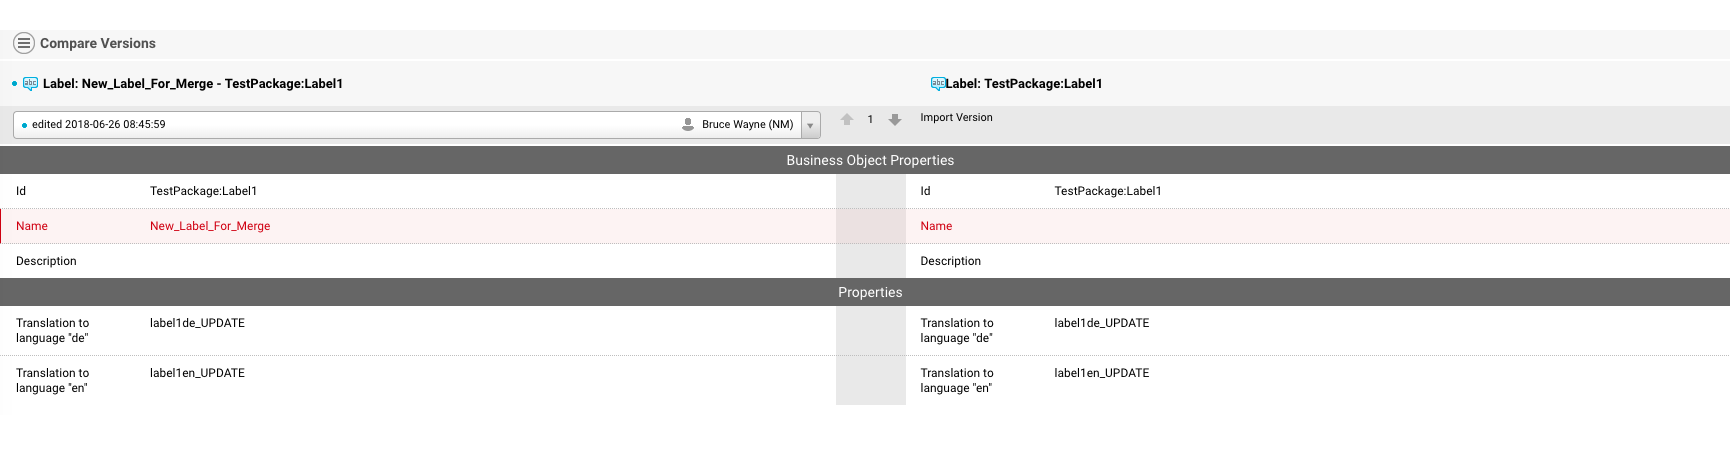Click the Business Object Properties section header
The width and height of the screenshot is (1730, 451).
coord(869,160)
